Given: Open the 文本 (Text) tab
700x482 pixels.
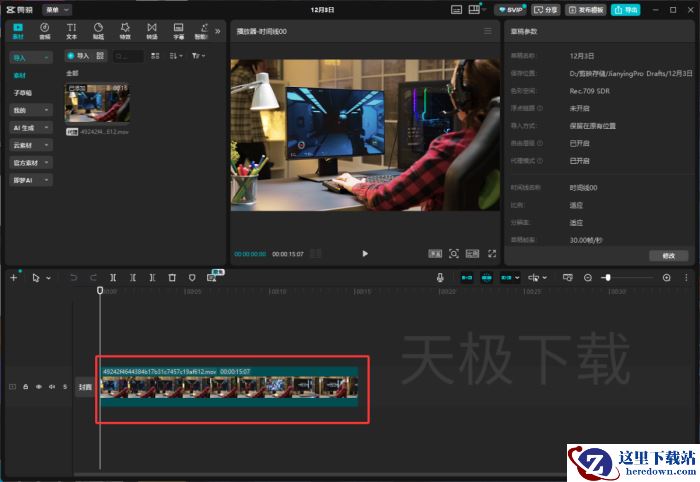Looking at the screenshot, I should click(71, 31).
